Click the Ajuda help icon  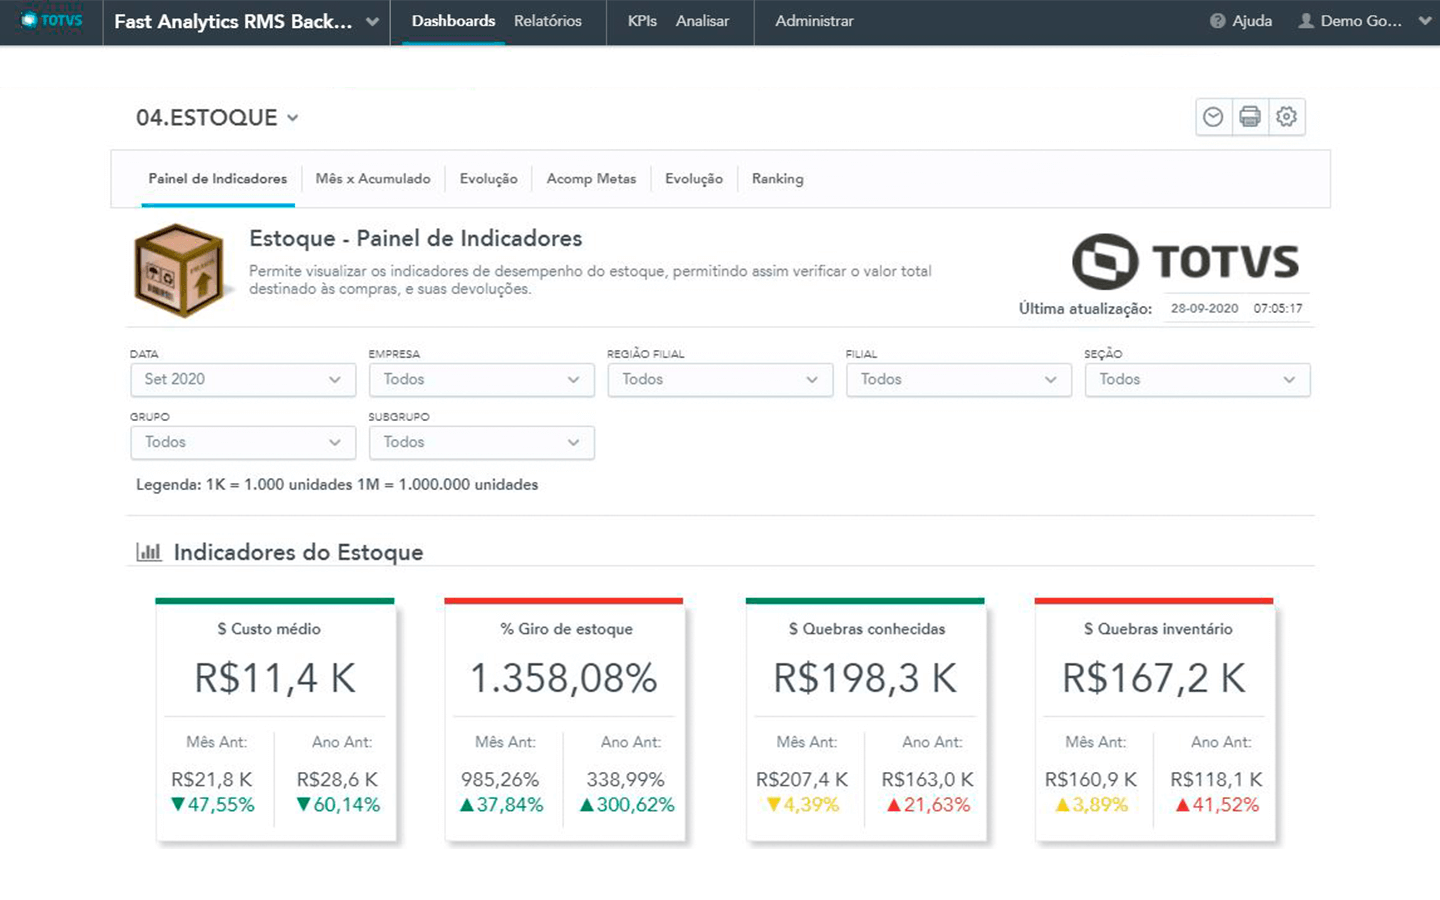click(1217, 21)
